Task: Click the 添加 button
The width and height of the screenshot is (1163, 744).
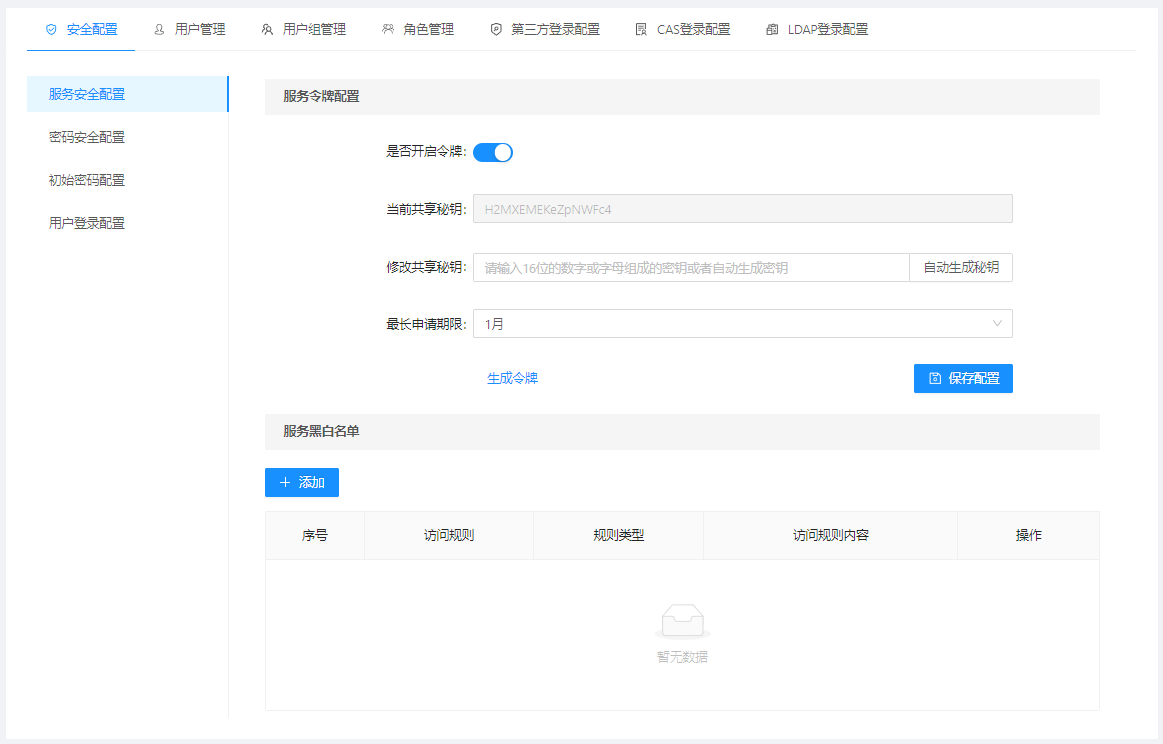Action: point(302,483)
